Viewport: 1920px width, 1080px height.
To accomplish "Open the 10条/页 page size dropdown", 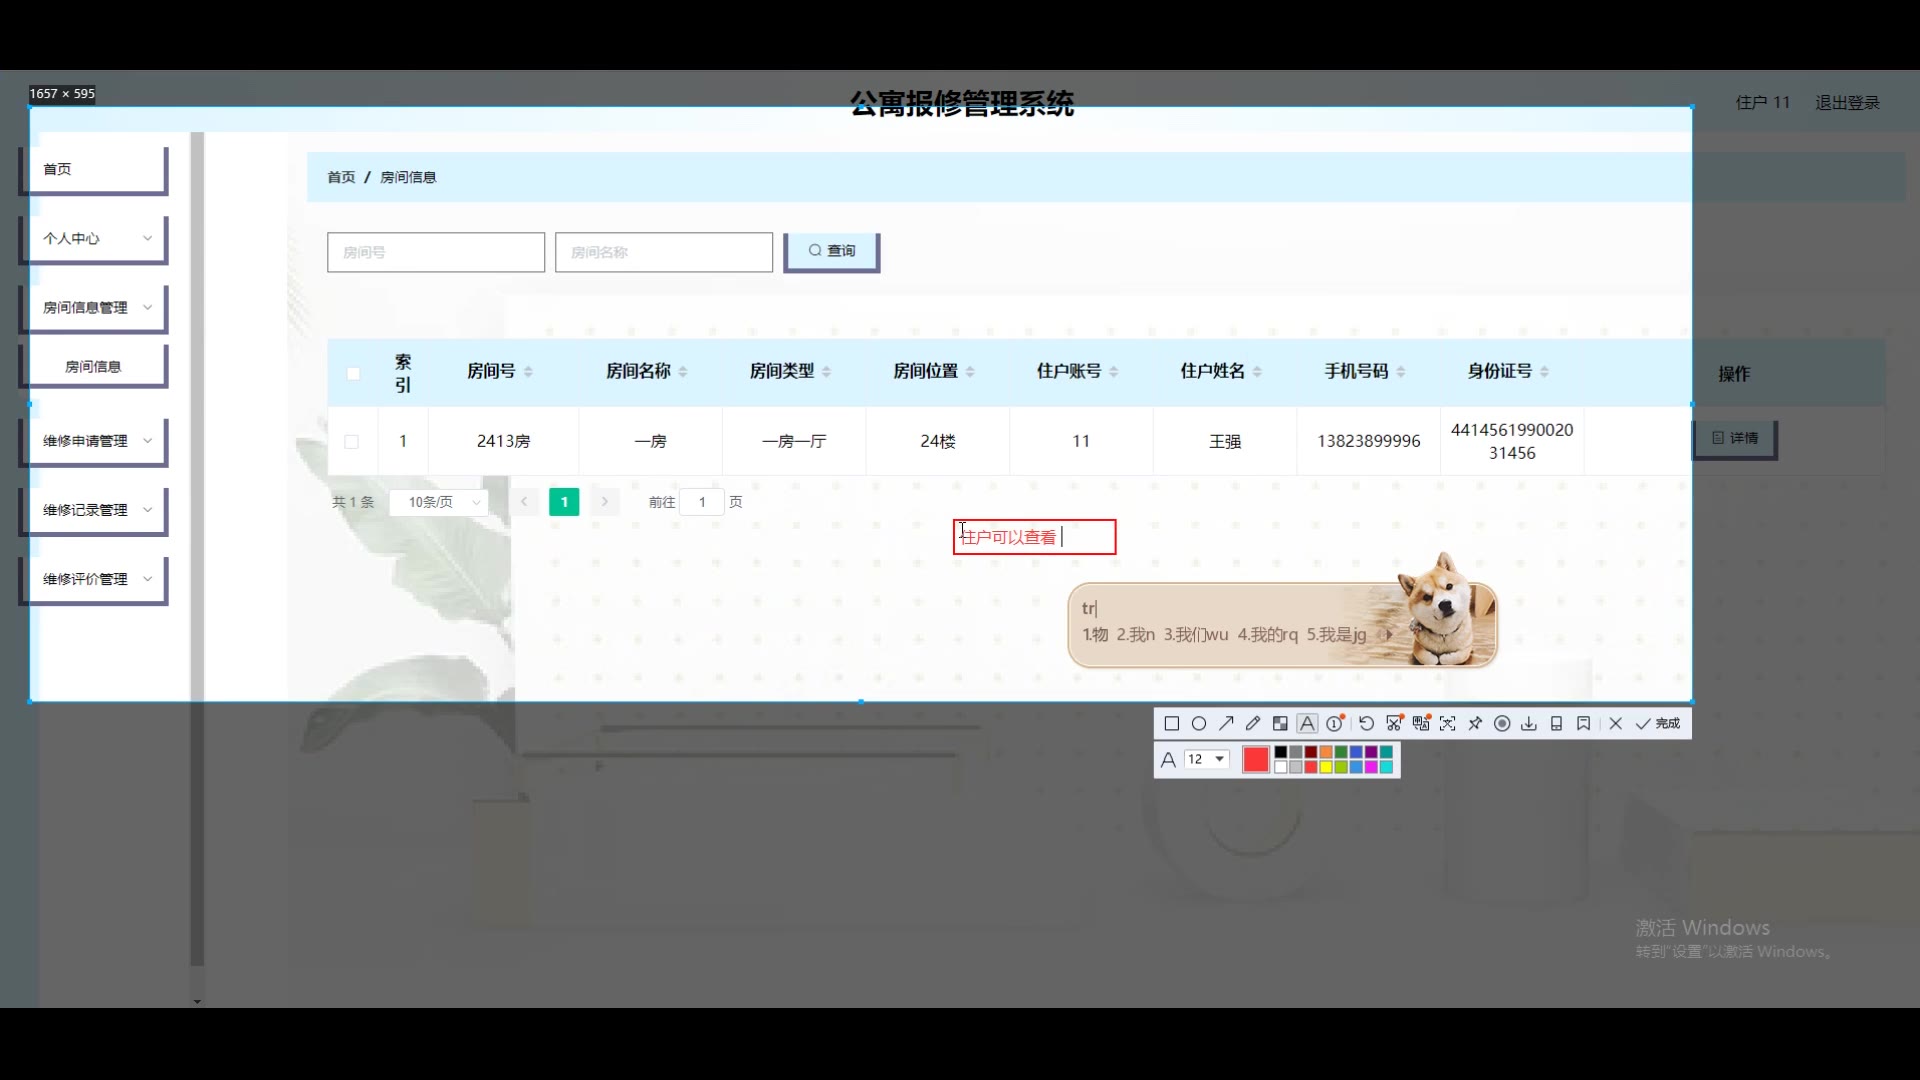I will [440, 502].
